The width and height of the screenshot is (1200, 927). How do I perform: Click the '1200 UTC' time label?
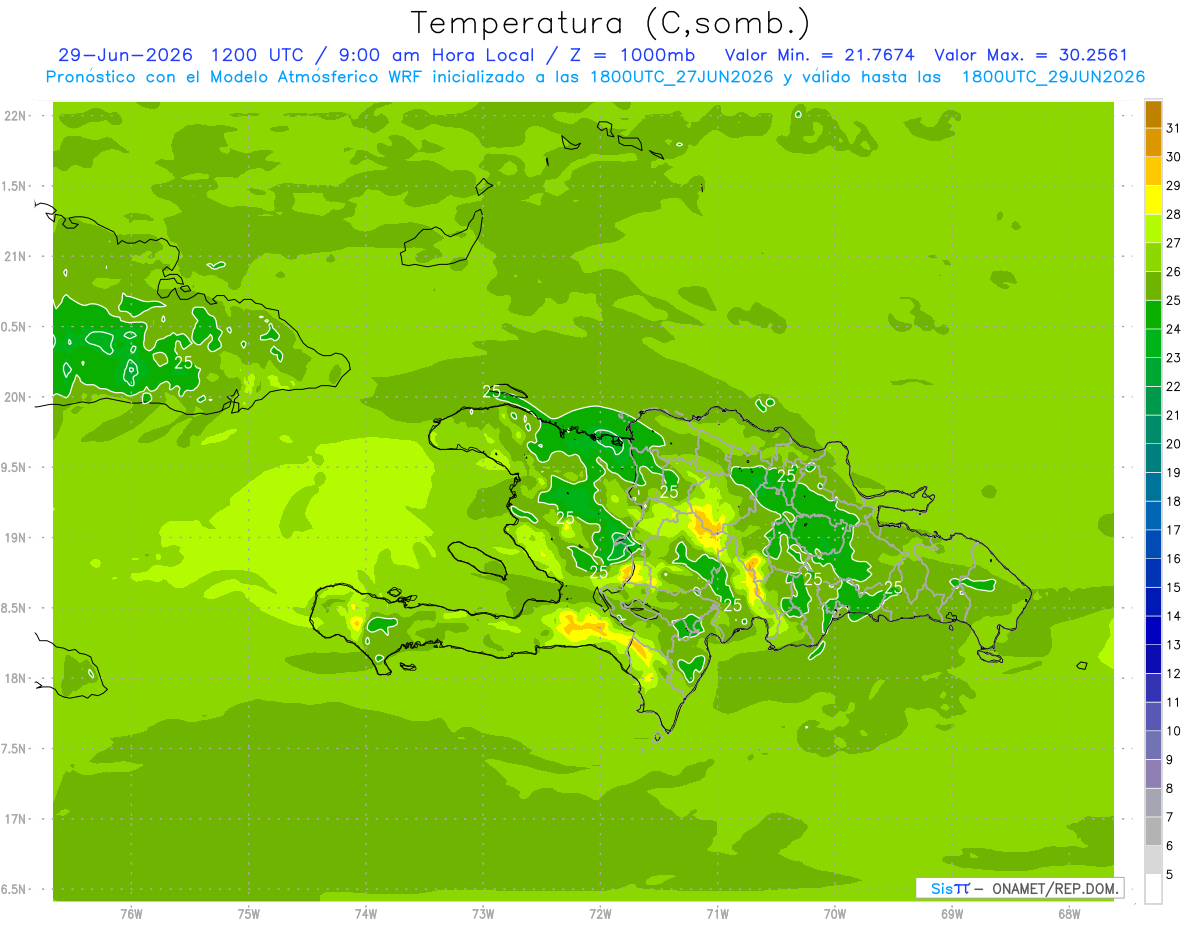[x=259, y=56]
